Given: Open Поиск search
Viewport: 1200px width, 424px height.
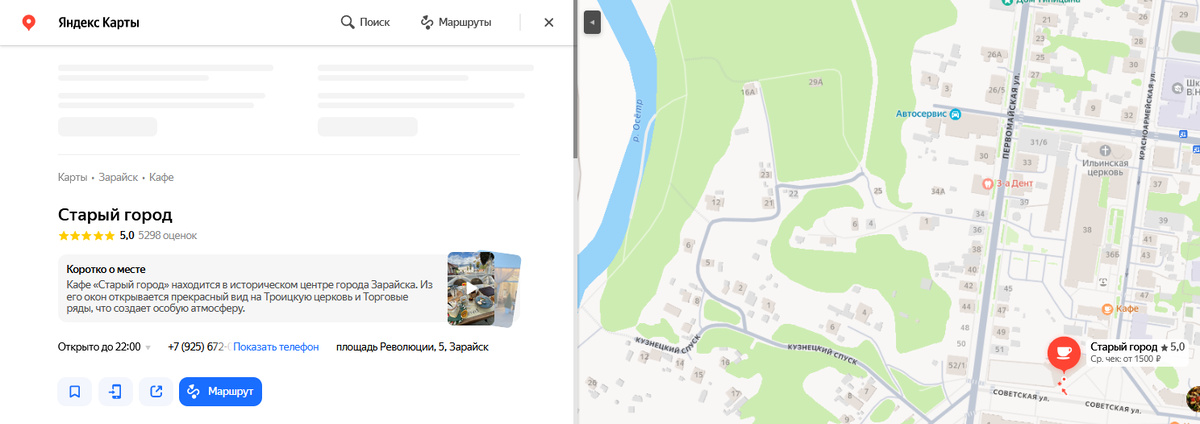Looking at the screenshot, I should (x=365, y=22).
